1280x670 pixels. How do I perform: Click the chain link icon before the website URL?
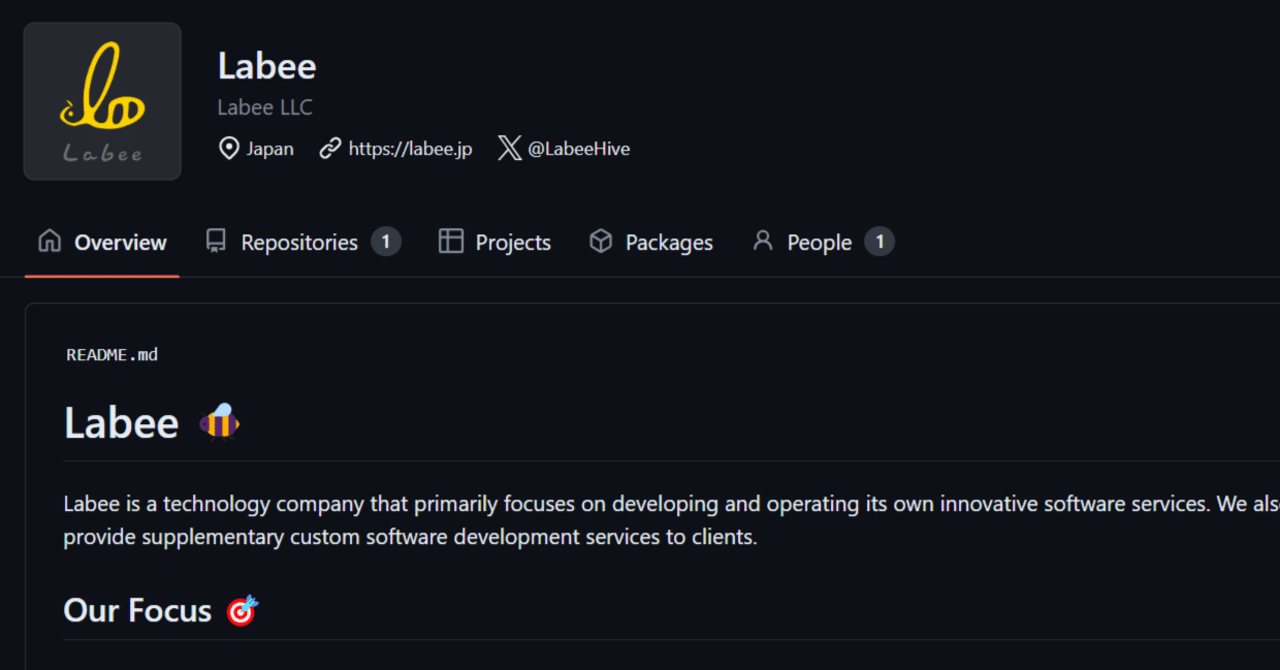(330, 148)
